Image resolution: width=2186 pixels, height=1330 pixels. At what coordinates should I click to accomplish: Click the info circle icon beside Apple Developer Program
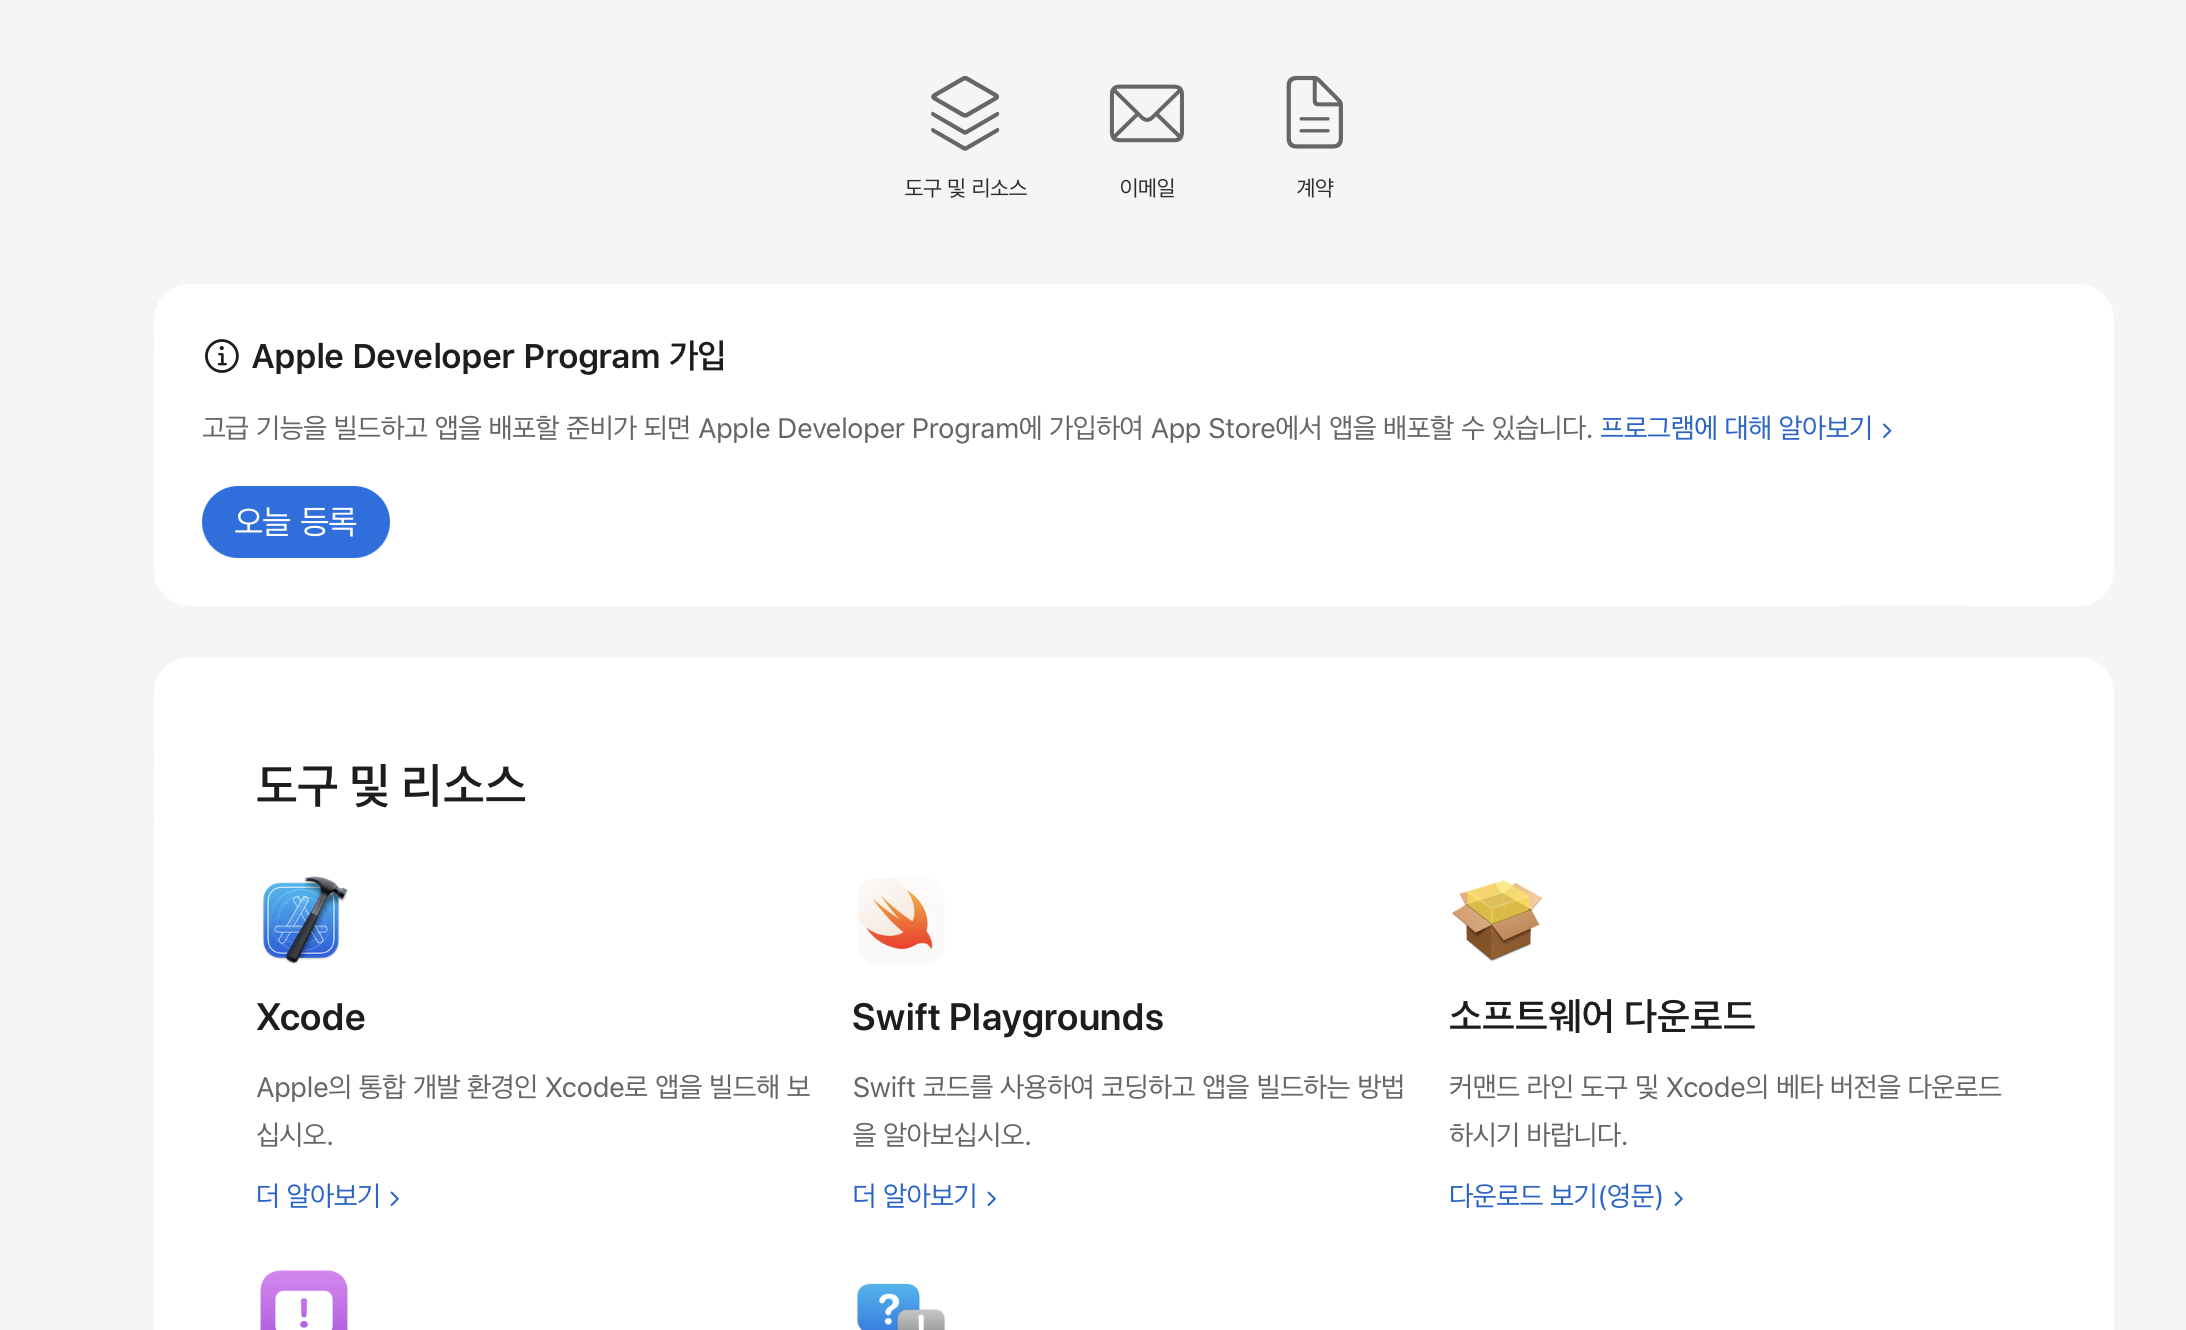coord(221,356)
